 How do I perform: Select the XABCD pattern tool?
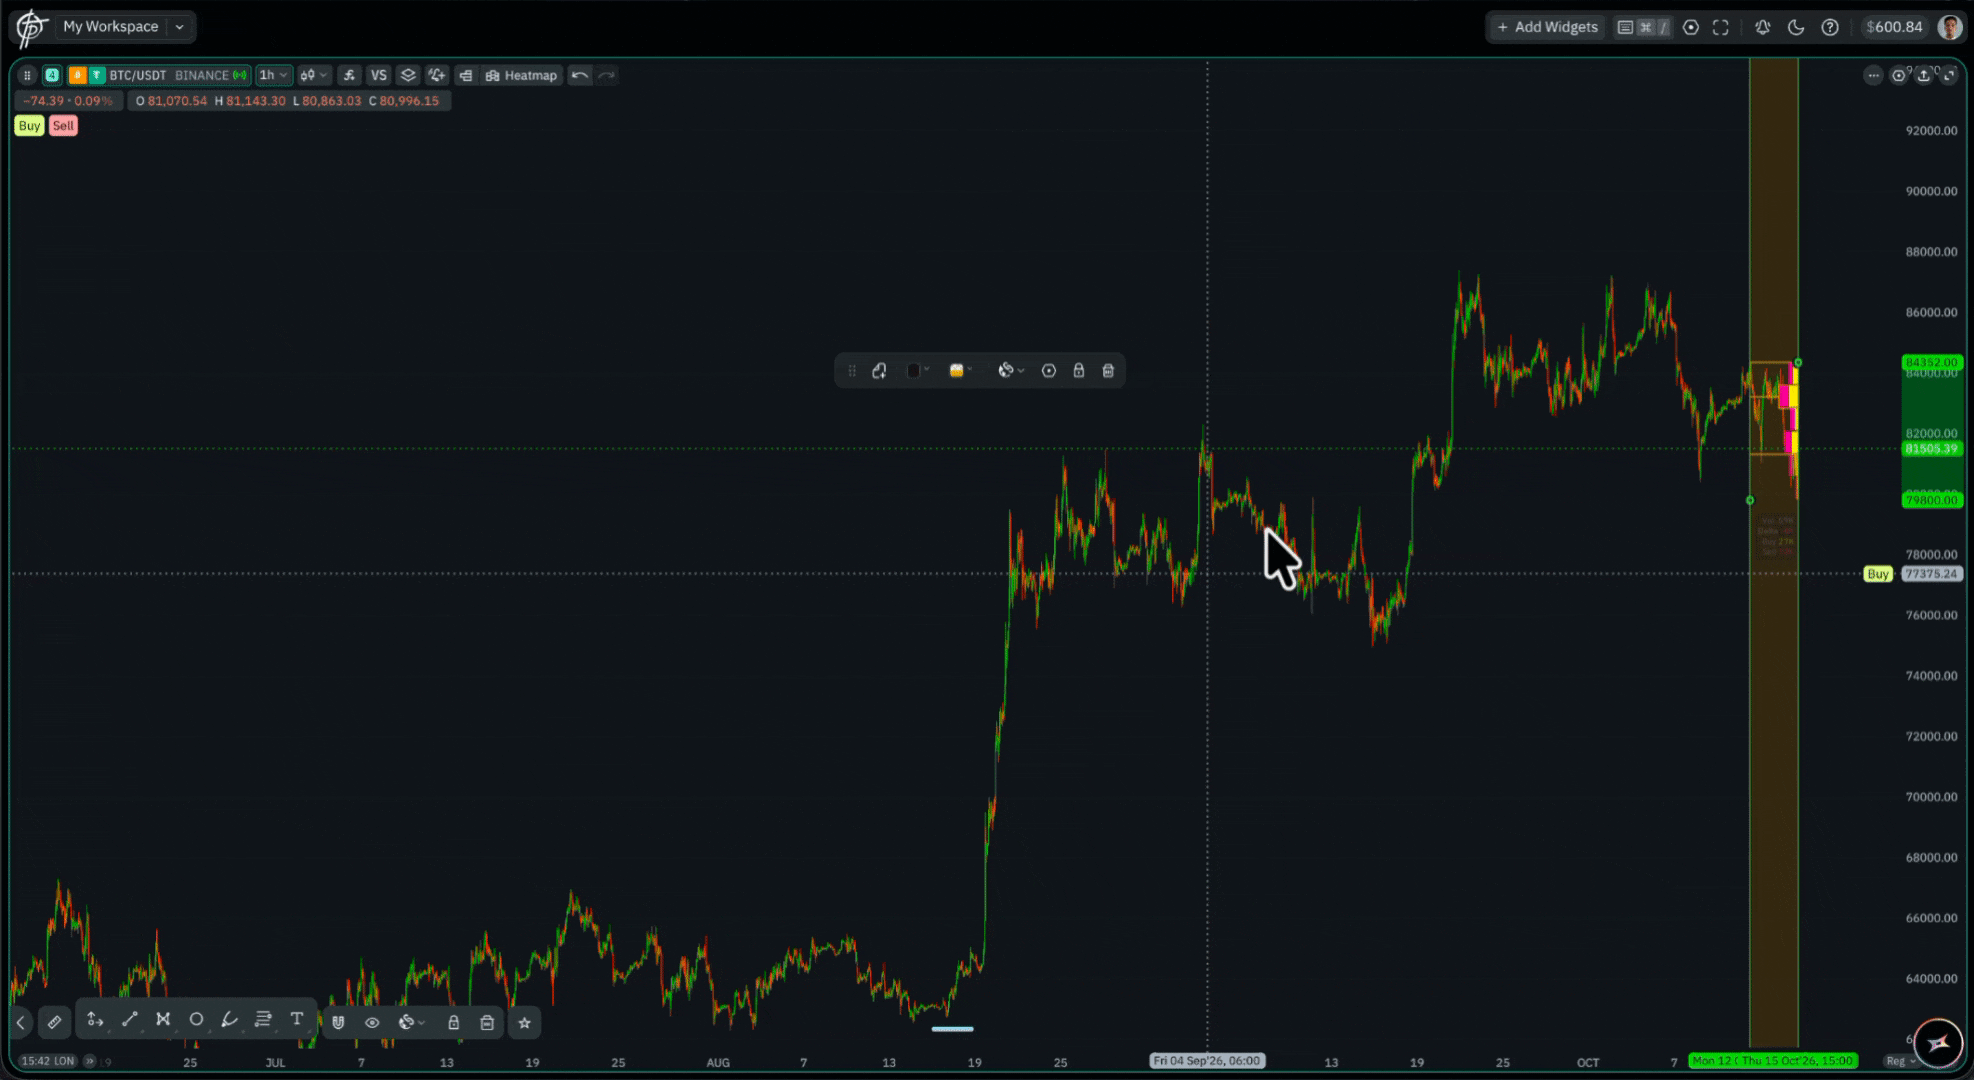point(163,1020)
